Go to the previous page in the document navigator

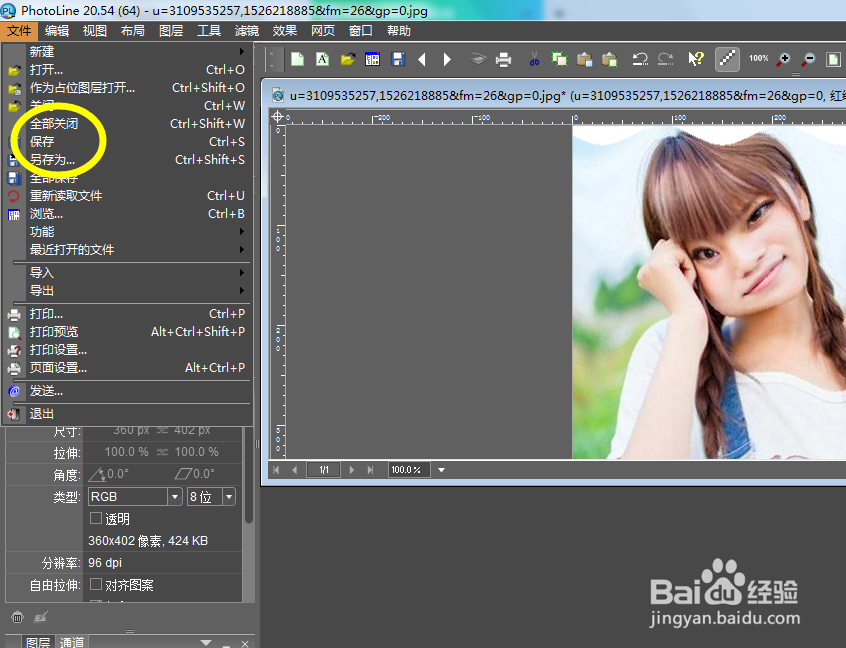coord(295,470)
